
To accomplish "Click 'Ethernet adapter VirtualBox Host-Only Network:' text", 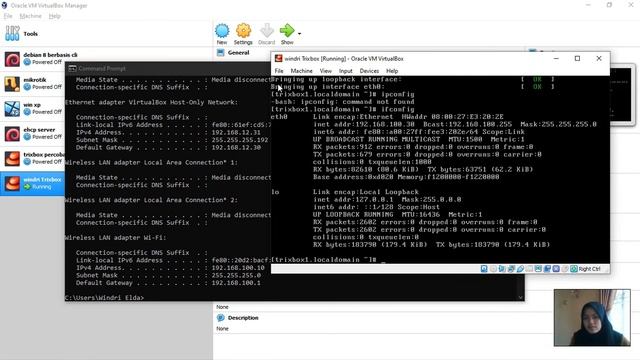I will (151, 102).
